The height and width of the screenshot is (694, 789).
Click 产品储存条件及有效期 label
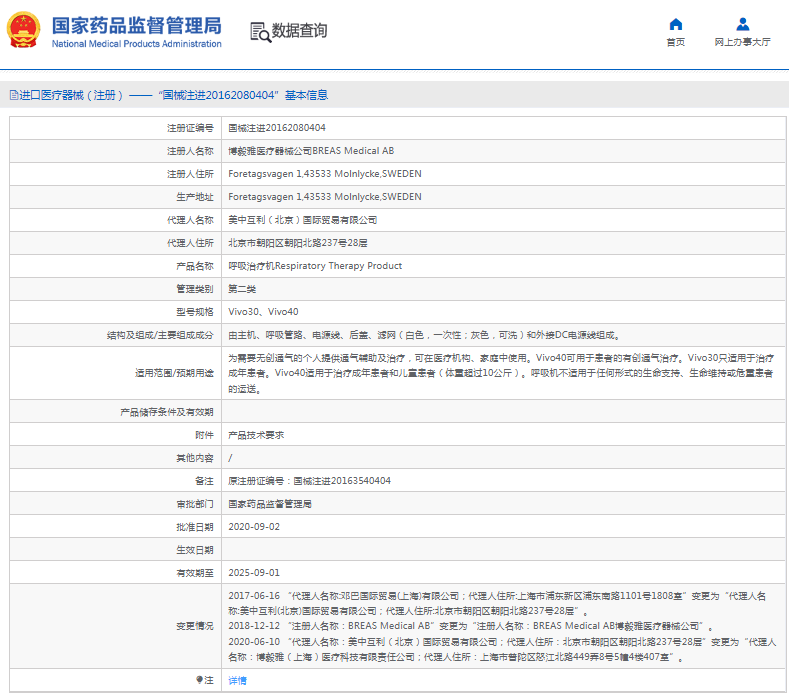coord(167,412)
